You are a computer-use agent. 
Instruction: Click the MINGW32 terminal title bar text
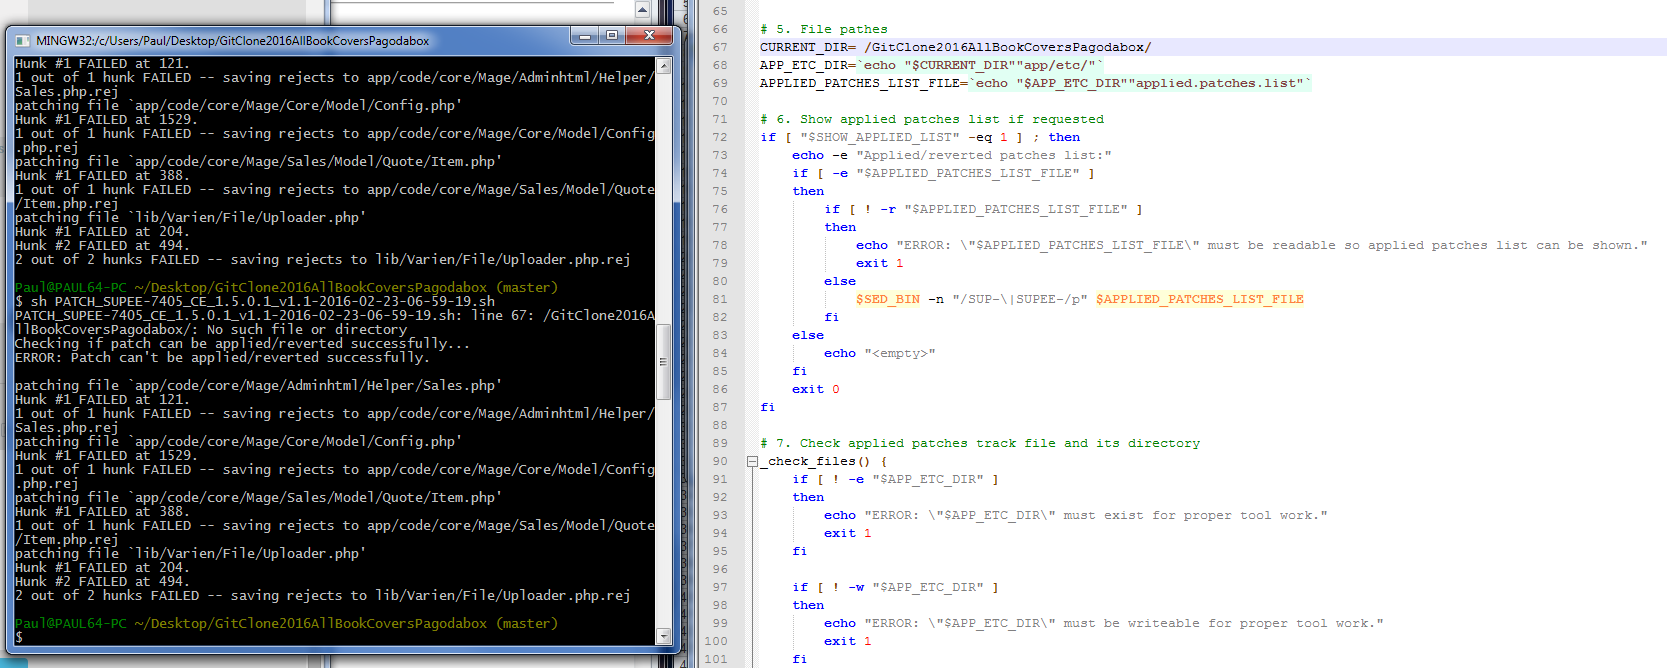coord(233,41)
